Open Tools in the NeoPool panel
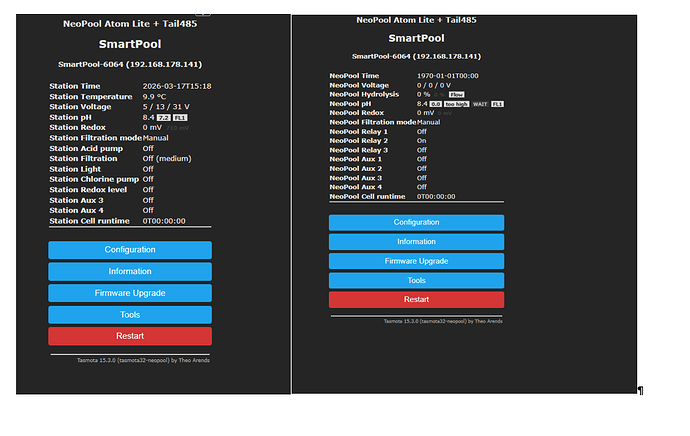Screen dimensions: 690x436 416,281
